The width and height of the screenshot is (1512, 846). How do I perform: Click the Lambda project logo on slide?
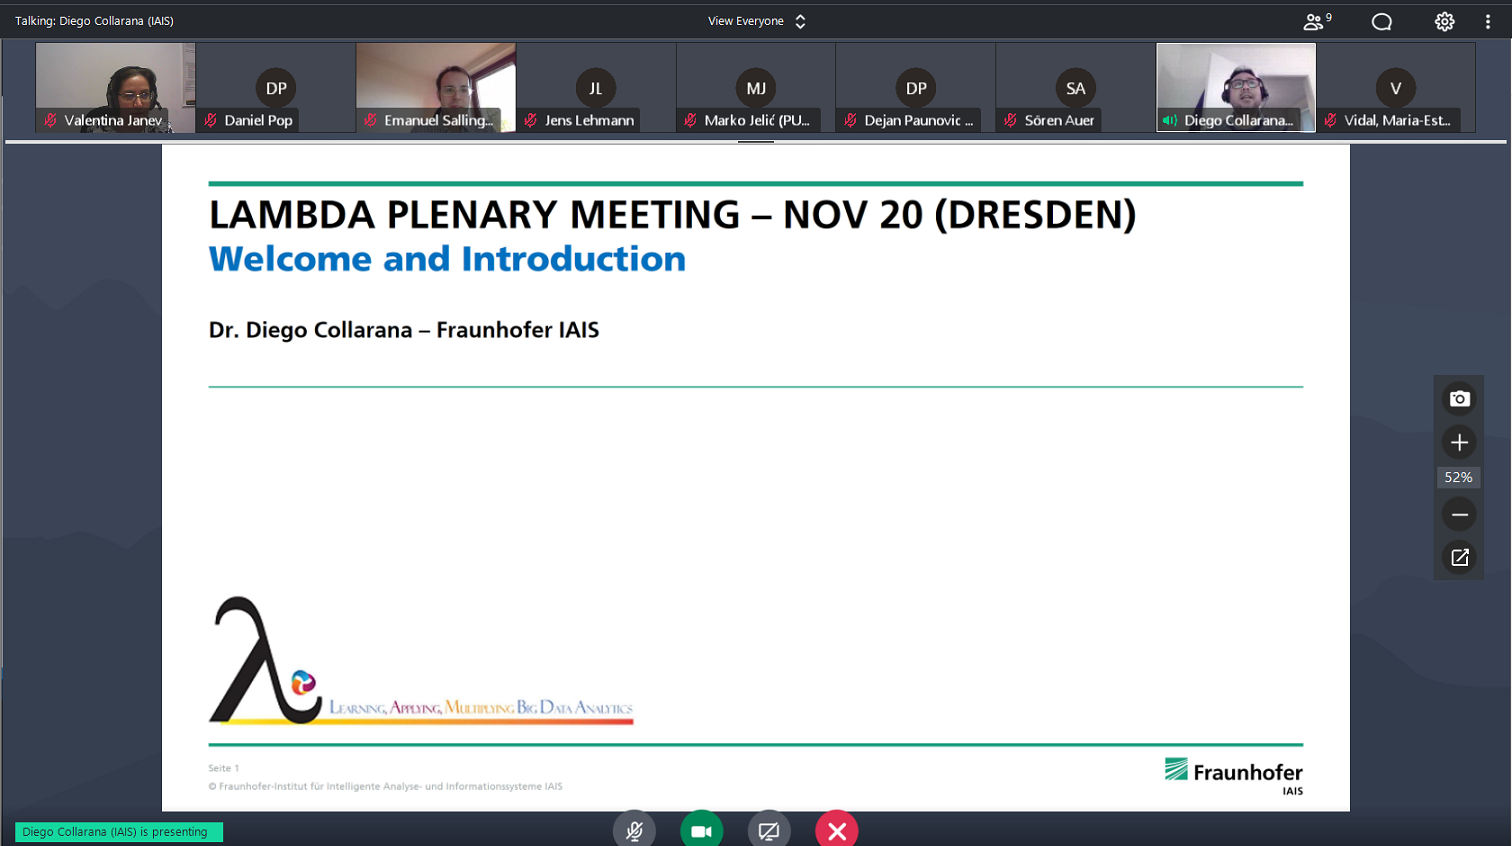click(421, 661)
